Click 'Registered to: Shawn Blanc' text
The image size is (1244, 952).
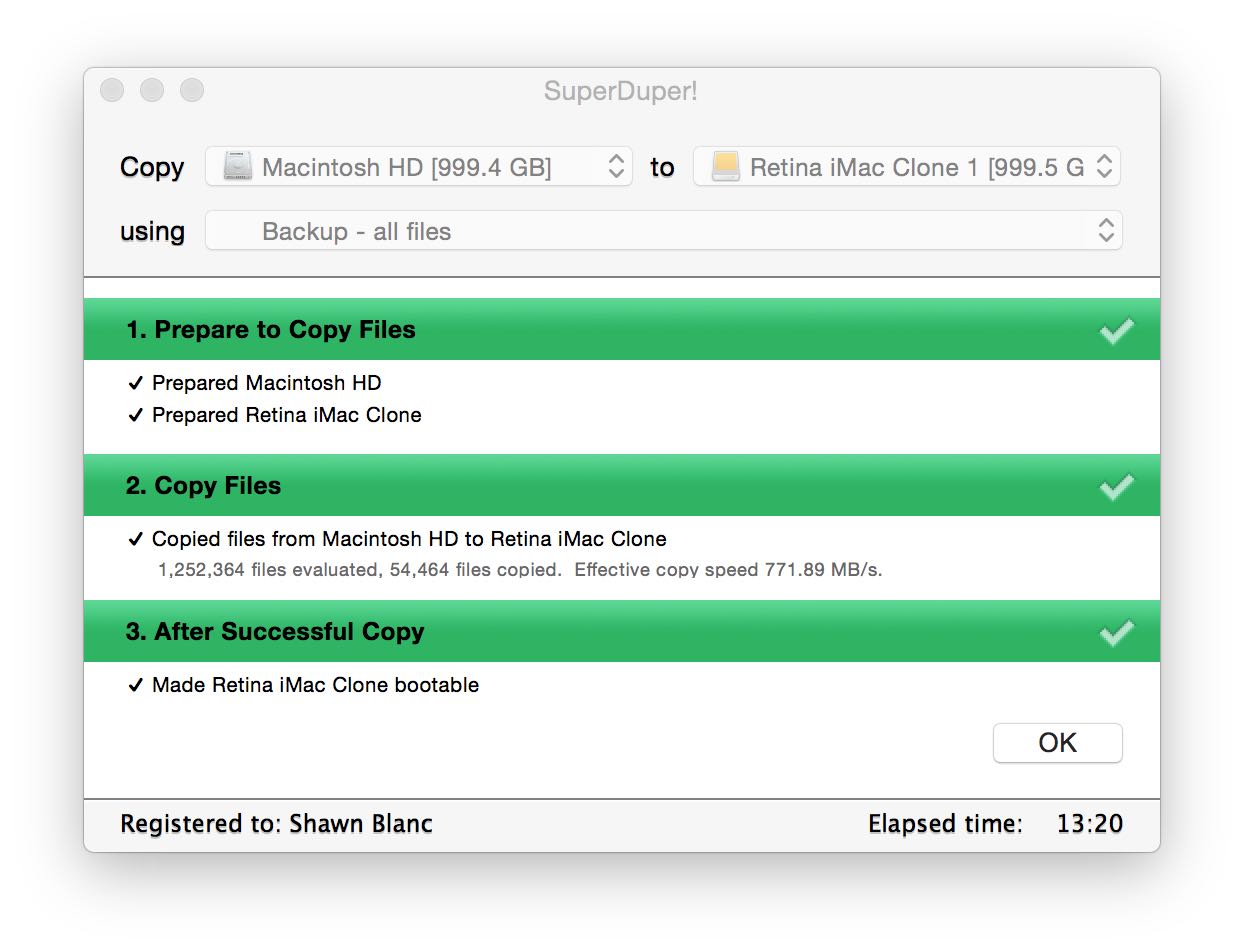(x=277, y=824)
